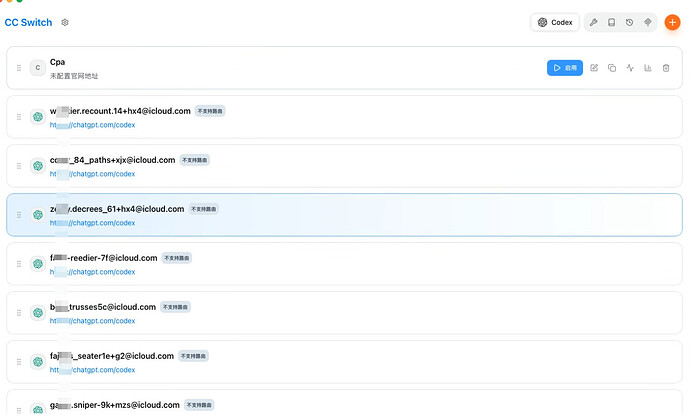Click the tag beside recount.14+hx4@icloud.com
This screenshot has height=418, width=690.
(x=210, y=111)
